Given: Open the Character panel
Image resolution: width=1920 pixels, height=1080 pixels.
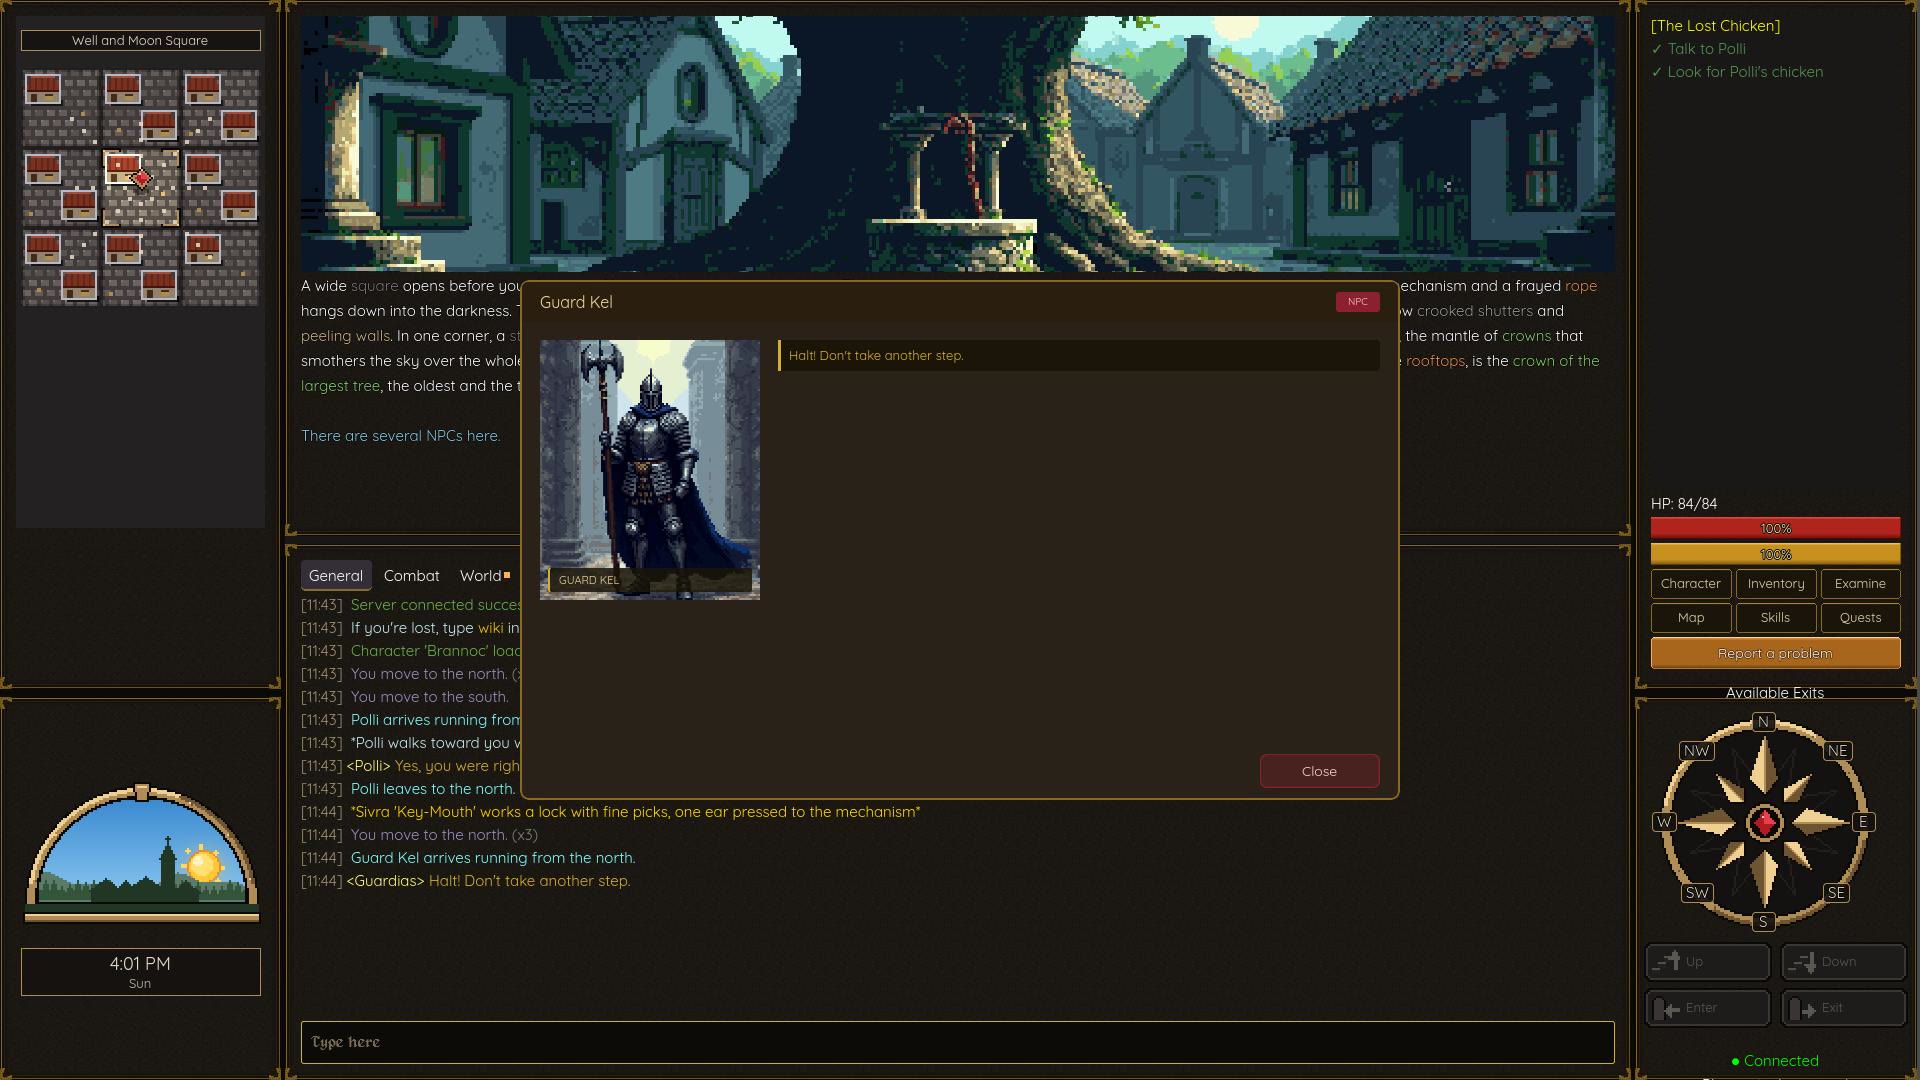Looking at the screenshot, I should pos(1690,584).
